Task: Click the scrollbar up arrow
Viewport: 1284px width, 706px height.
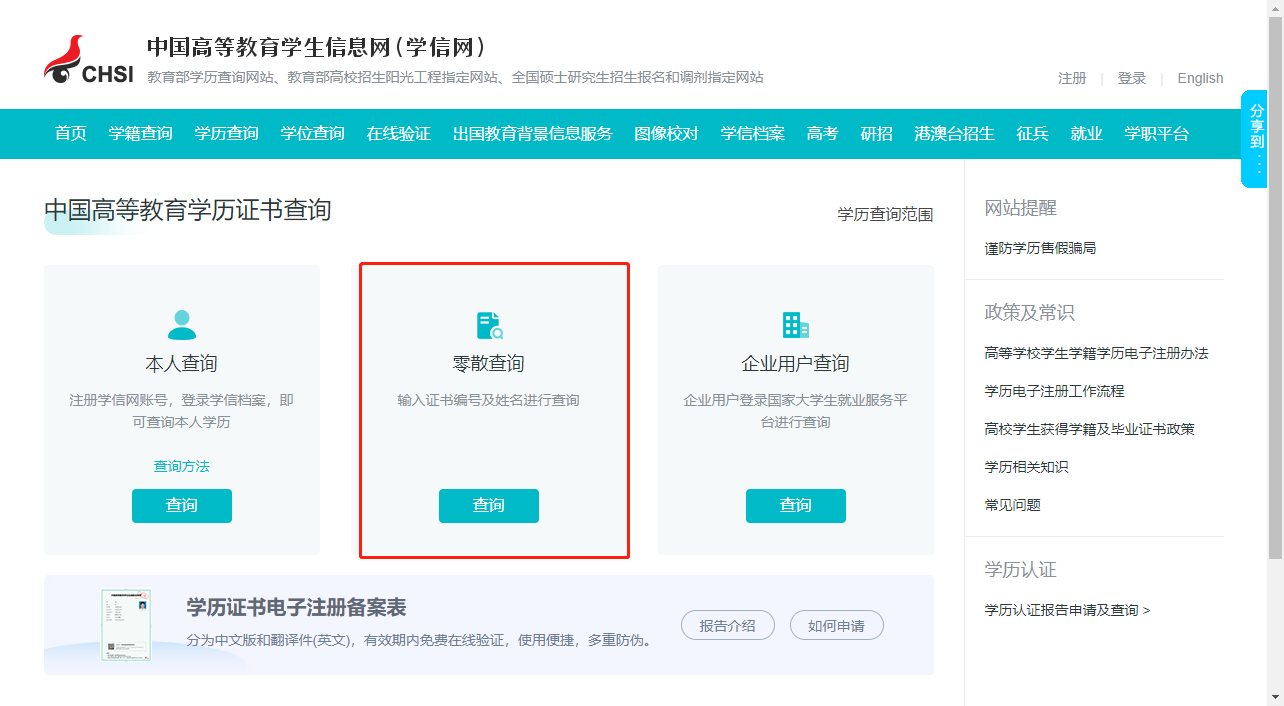Action: 1275,8
